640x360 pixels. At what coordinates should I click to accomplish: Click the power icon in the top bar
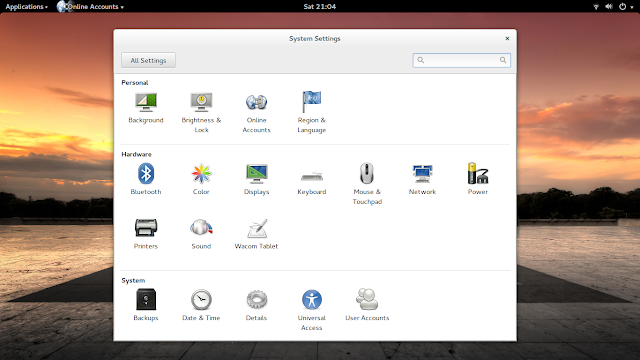point(622,7)
